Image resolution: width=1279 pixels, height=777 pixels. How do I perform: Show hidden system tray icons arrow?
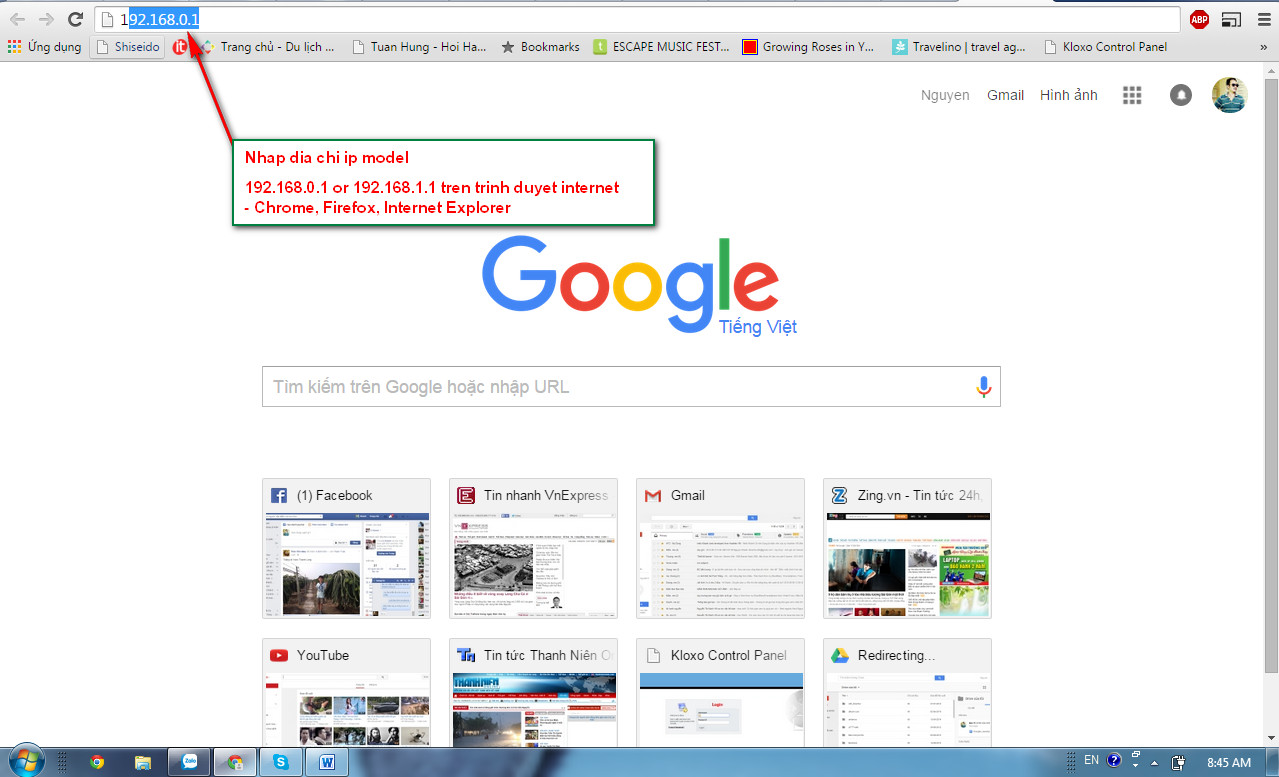1155,762
